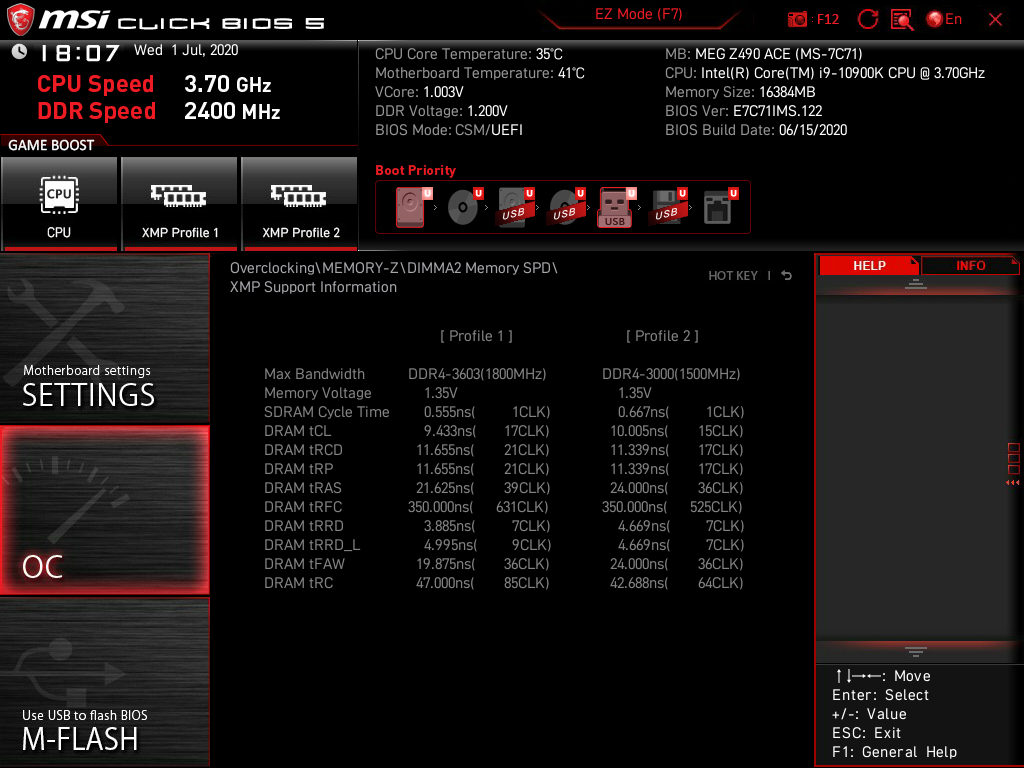The image size is (1024, 768).
Task: Open the OC section
Action: (104, 508)
